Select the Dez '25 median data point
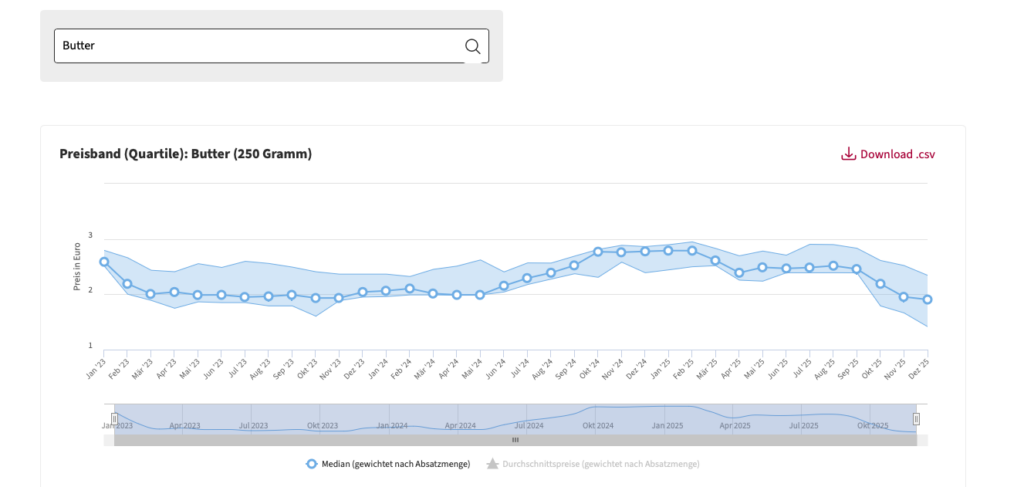The image size is (1024, 487). (927, 300)
